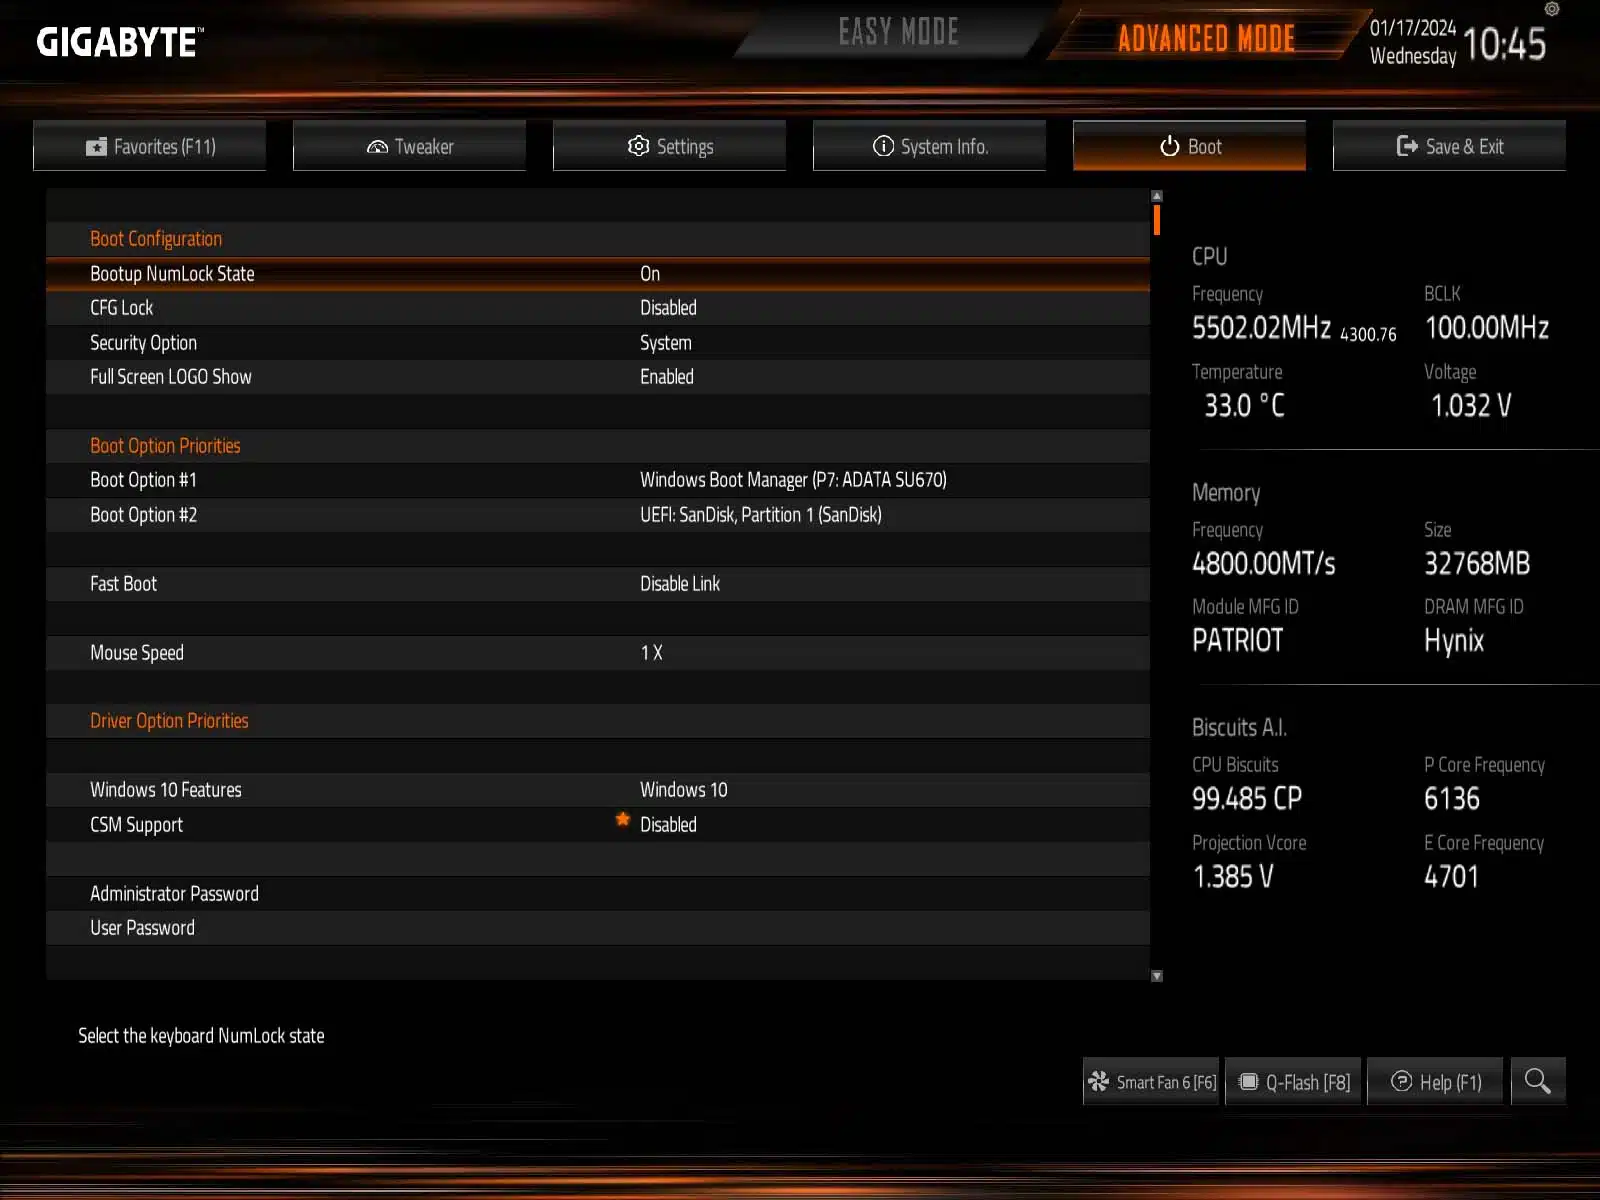Toggle Full Screen LOGO Show Enabled value

(667, 377)
